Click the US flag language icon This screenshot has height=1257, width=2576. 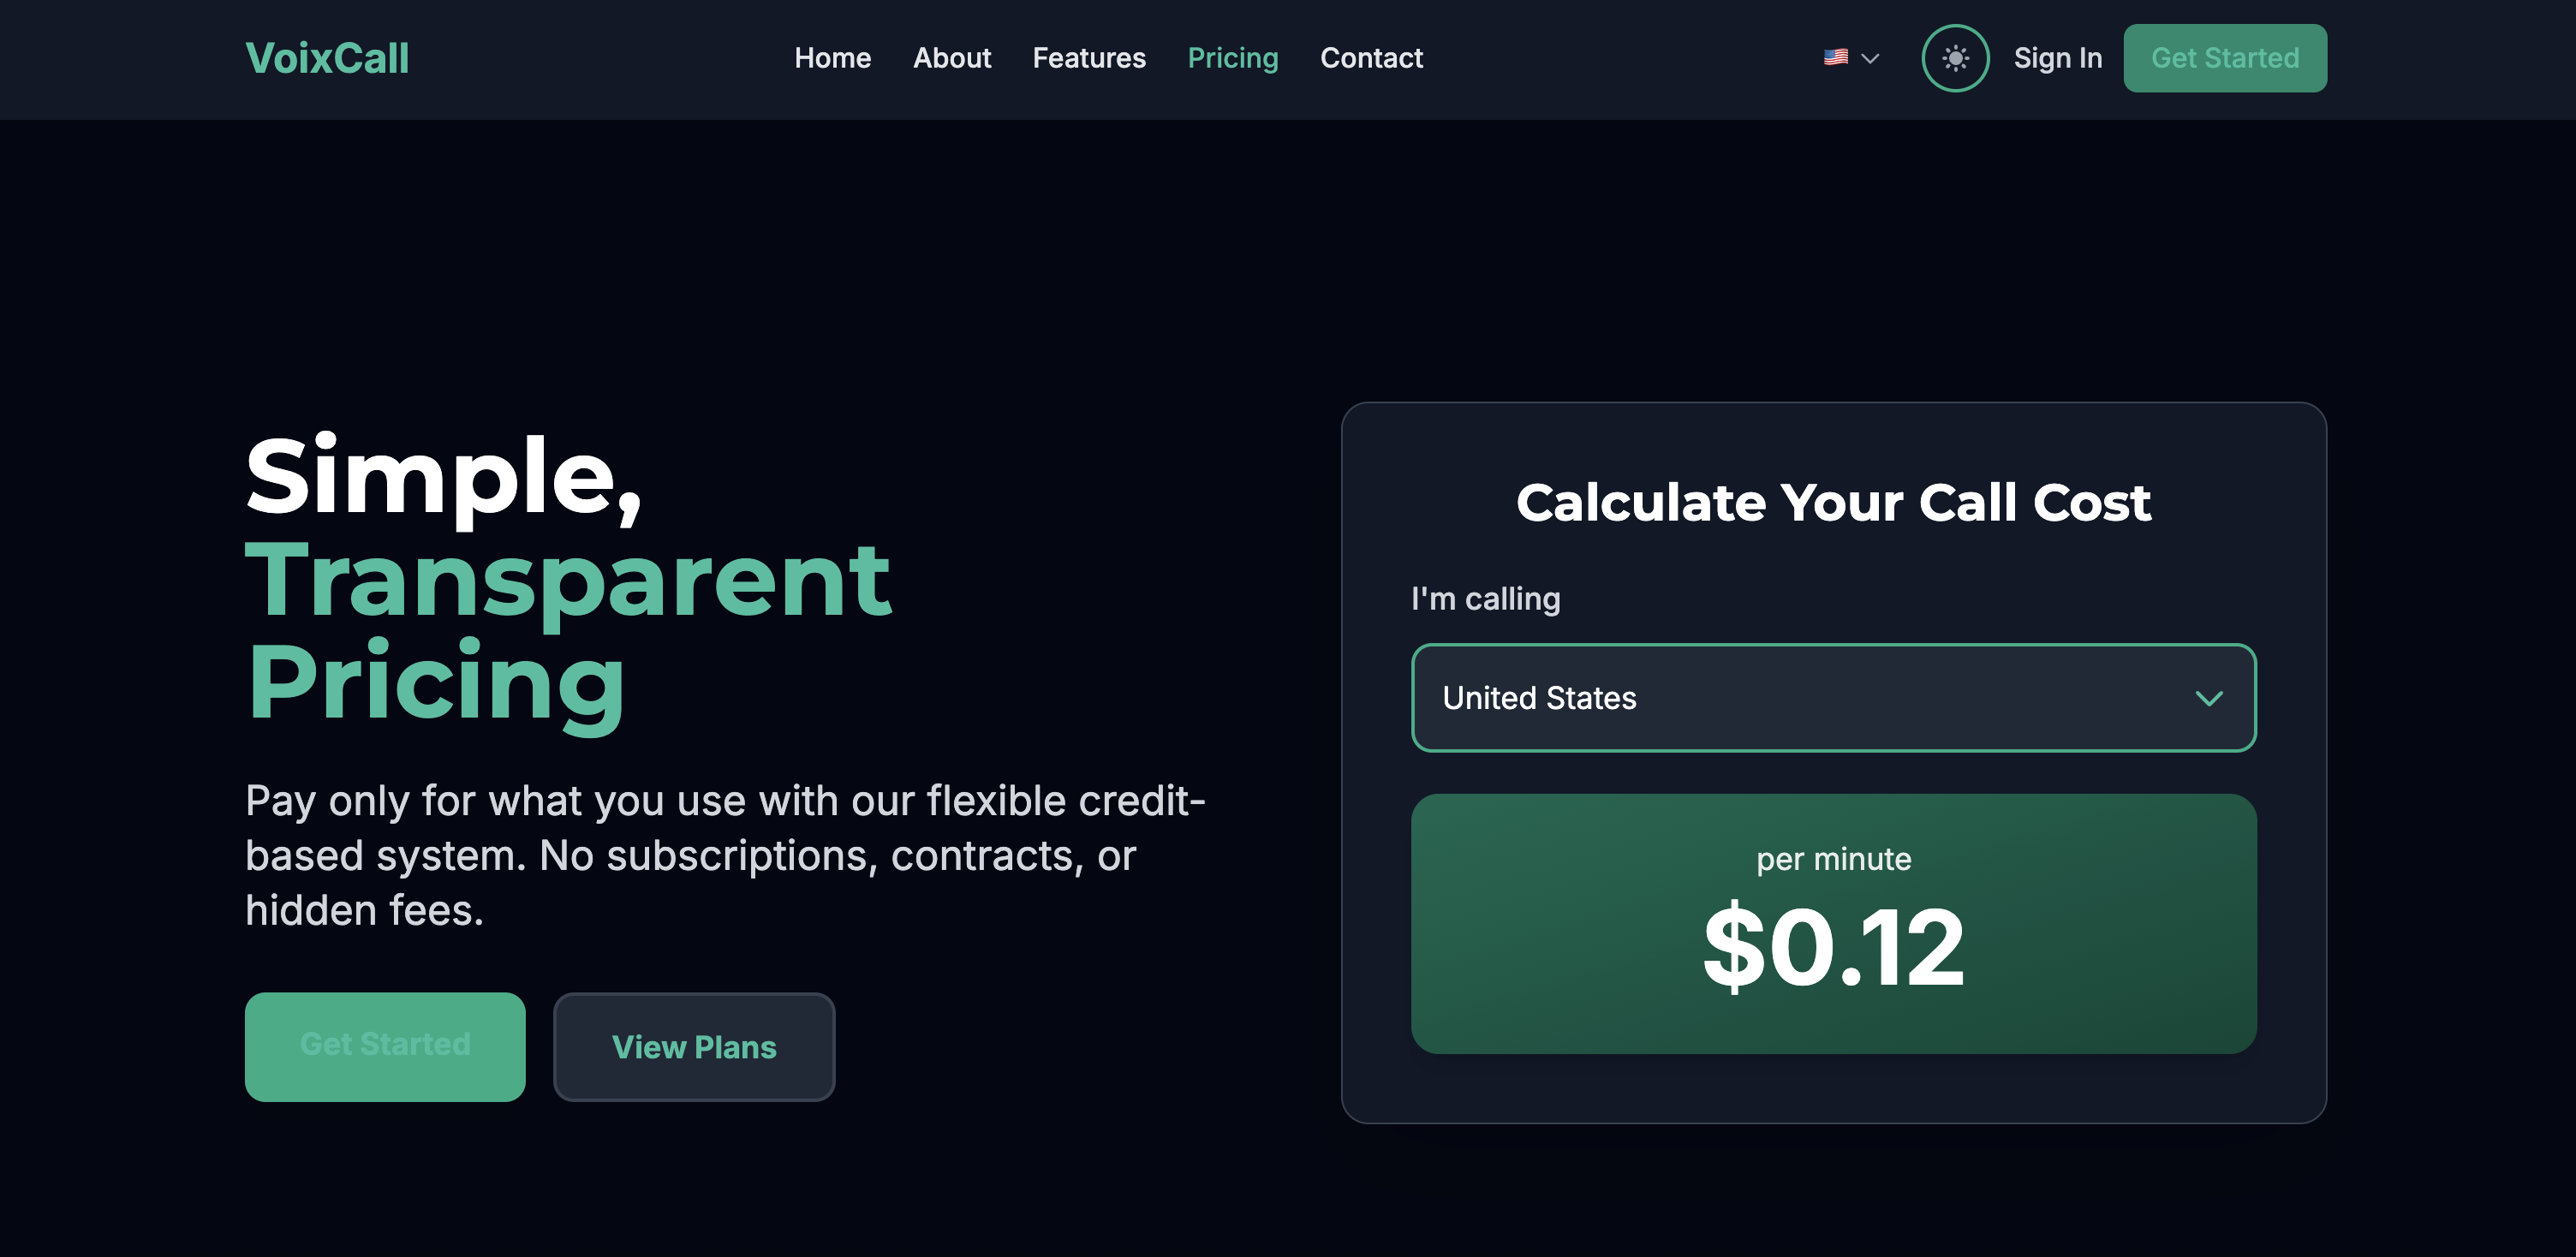click(1837, 58)
